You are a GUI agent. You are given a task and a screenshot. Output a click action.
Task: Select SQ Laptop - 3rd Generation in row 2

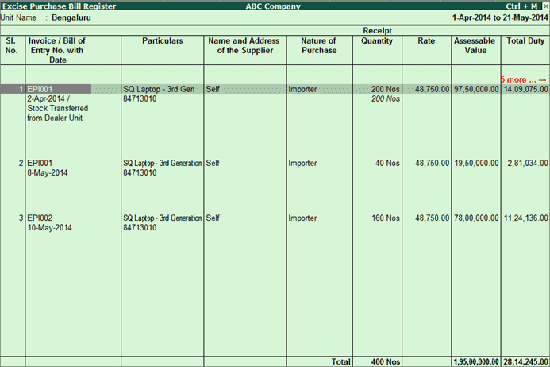(162, 163)
